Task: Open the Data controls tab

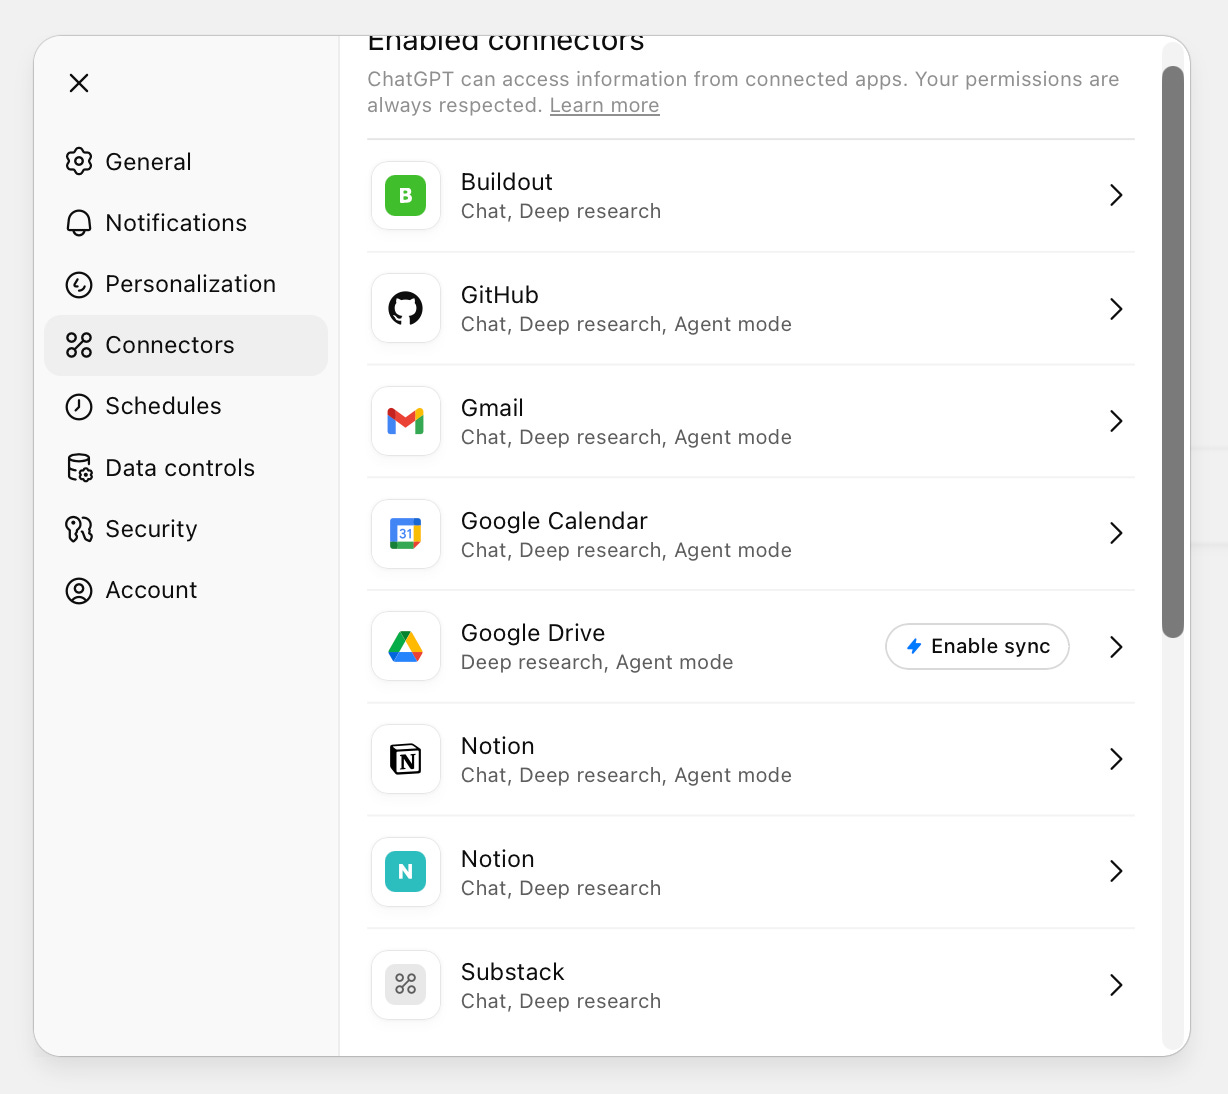Action: pyautogui.click(x=186, y=468)
